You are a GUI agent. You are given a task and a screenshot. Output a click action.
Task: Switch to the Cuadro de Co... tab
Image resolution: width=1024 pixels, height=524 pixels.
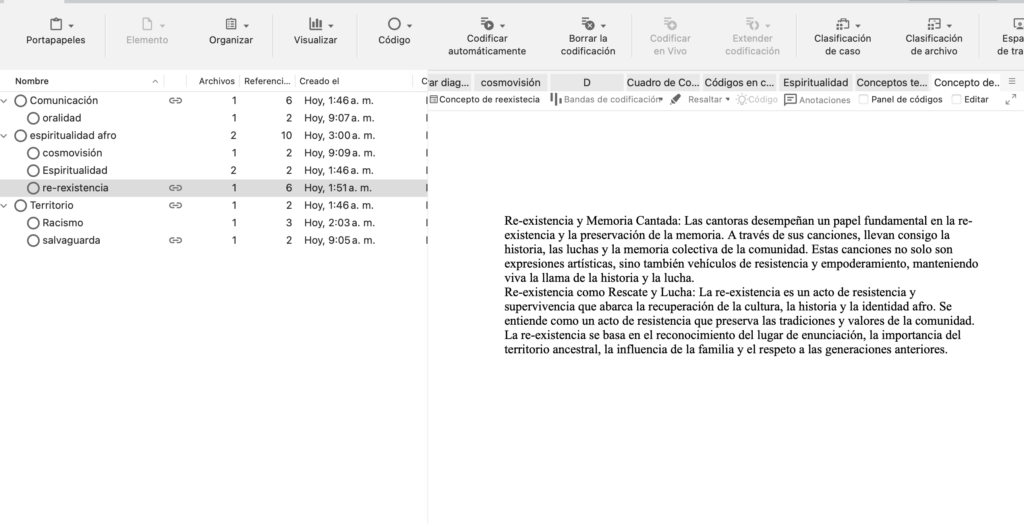(663, 82)
